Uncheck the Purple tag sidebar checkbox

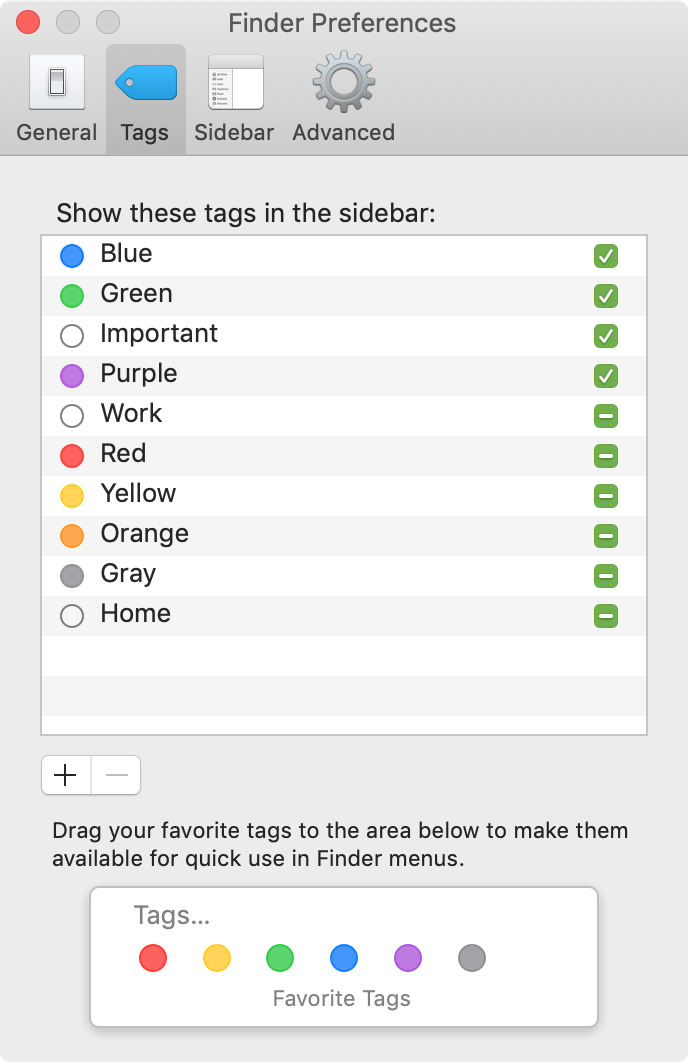click(606, 376)
